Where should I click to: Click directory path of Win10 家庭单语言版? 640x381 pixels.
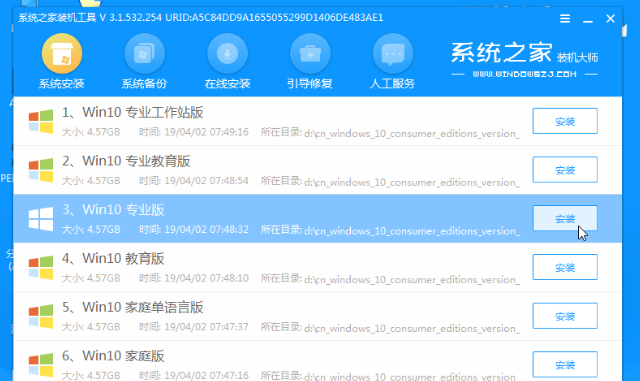pos(412,328)
